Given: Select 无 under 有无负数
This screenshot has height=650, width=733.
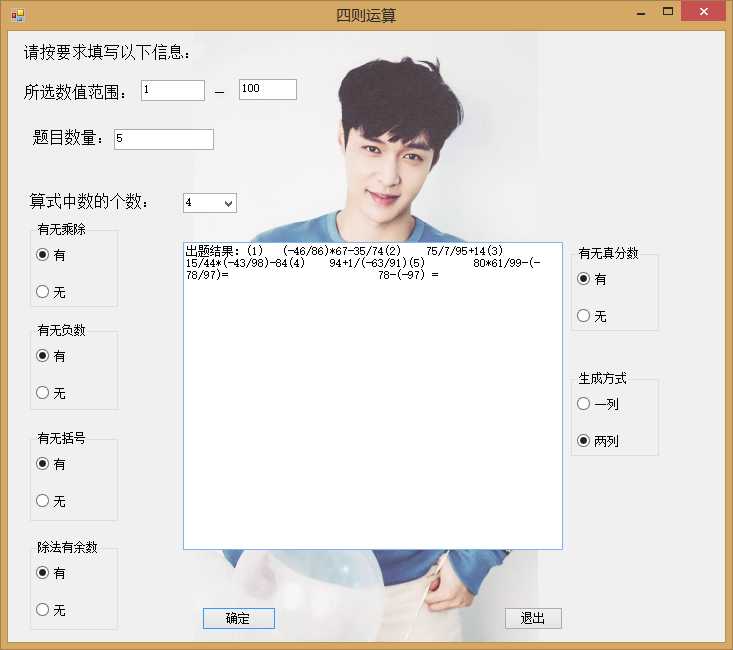Looking at the screenshot, I should (x=50, y=393).
